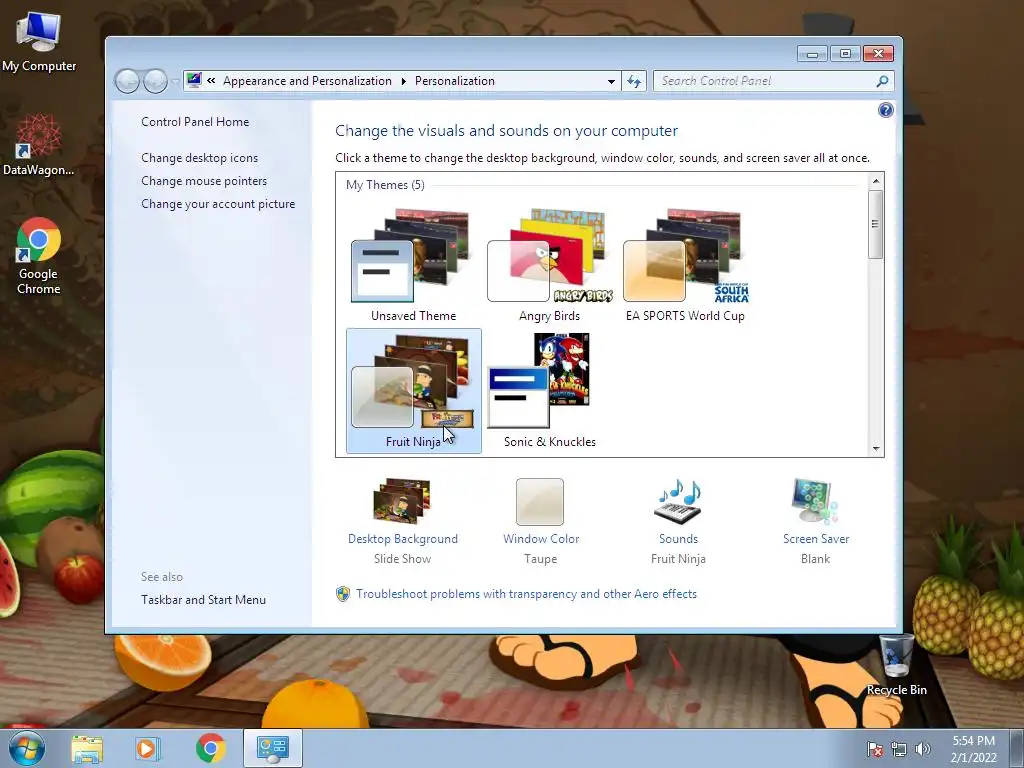Open Windows Media Player from the taskbar
The width and height of the screenshot is (1024, 768).
pyautogui.click(x=148, y=749)
